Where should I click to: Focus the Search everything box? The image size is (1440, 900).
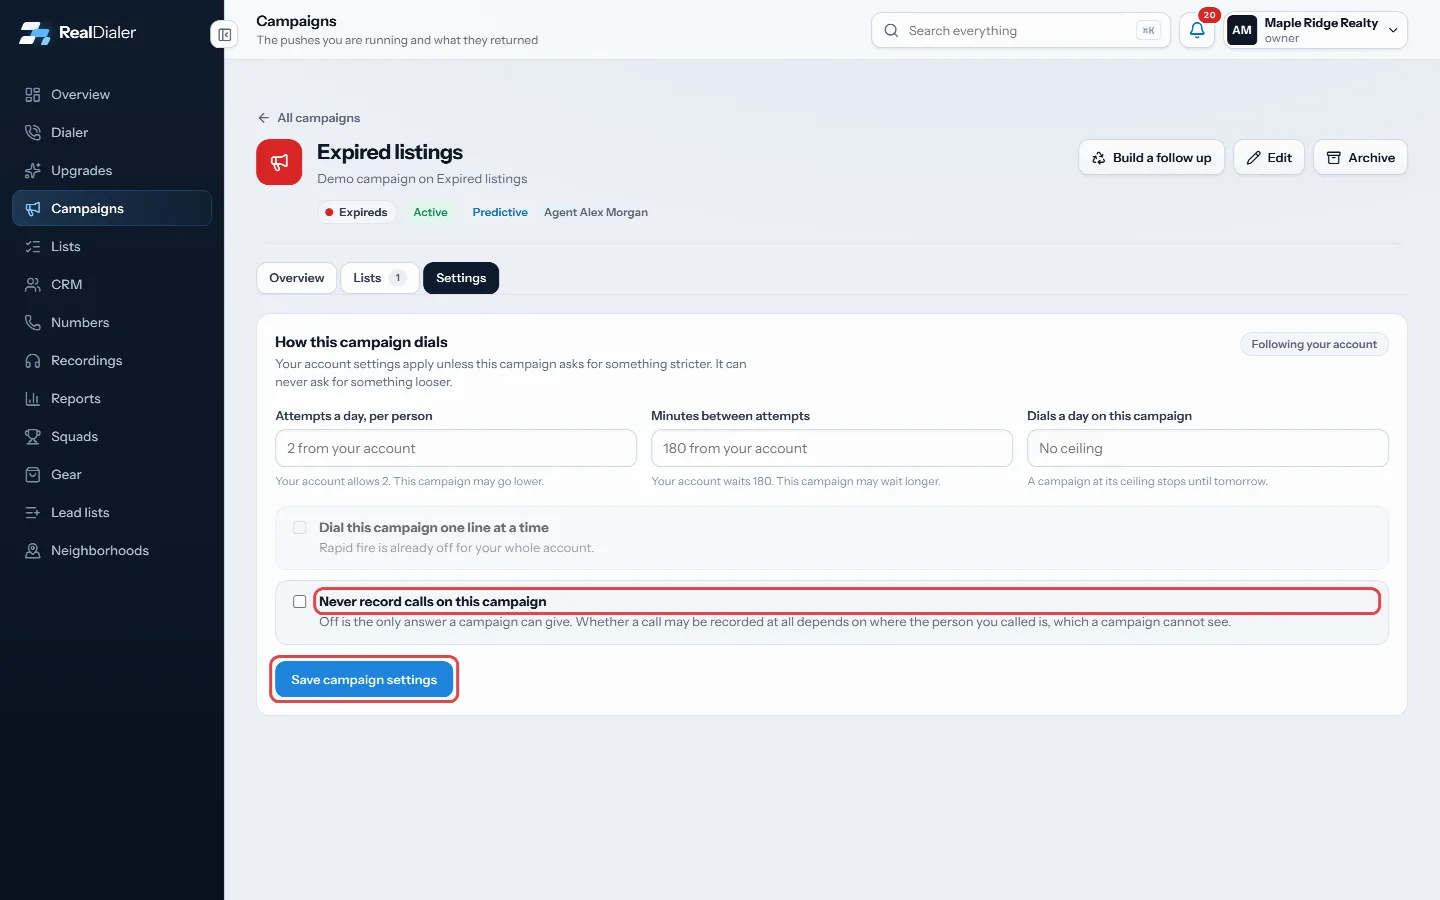point(1020,31)
